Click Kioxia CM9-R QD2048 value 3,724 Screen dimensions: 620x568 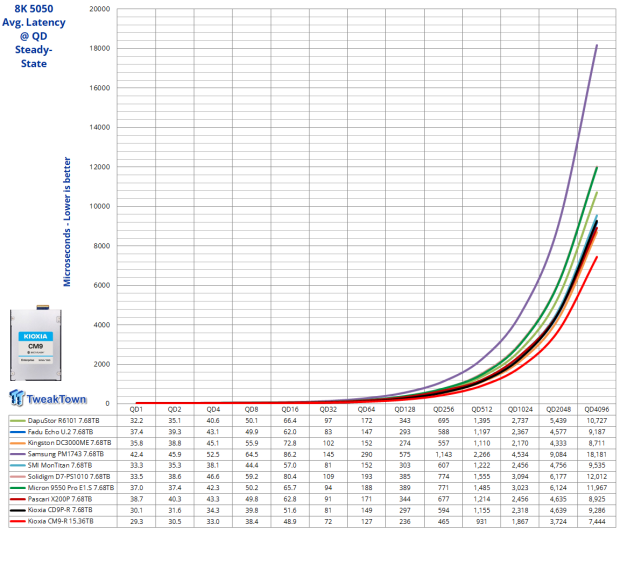[x=559, y=522]
